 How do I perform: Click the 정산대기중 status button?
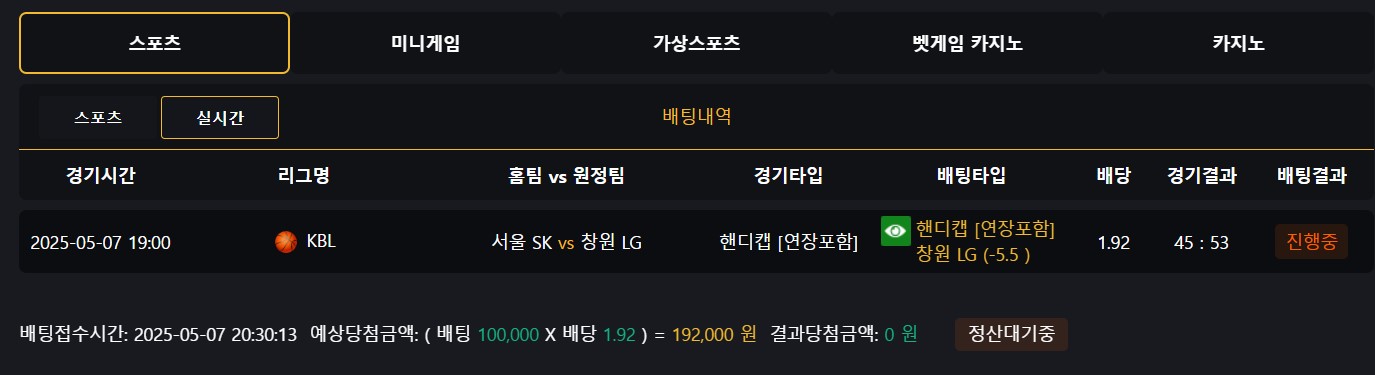pos(1011,334)
